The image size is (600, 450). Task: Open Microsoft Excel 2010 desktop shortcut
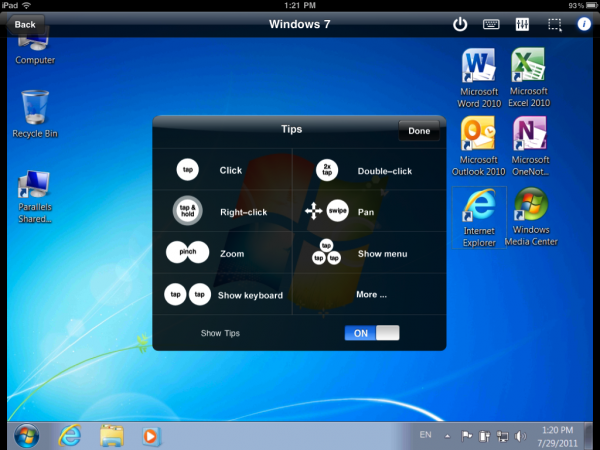tap(529, 78)
